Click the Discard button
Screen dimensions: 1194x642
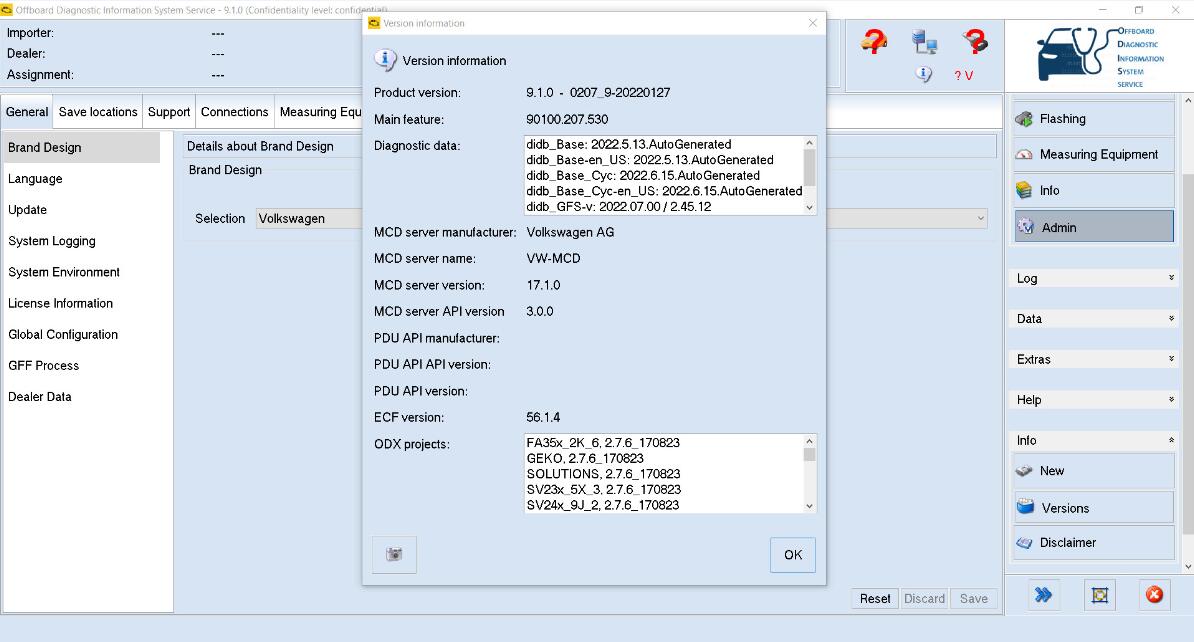924,599
